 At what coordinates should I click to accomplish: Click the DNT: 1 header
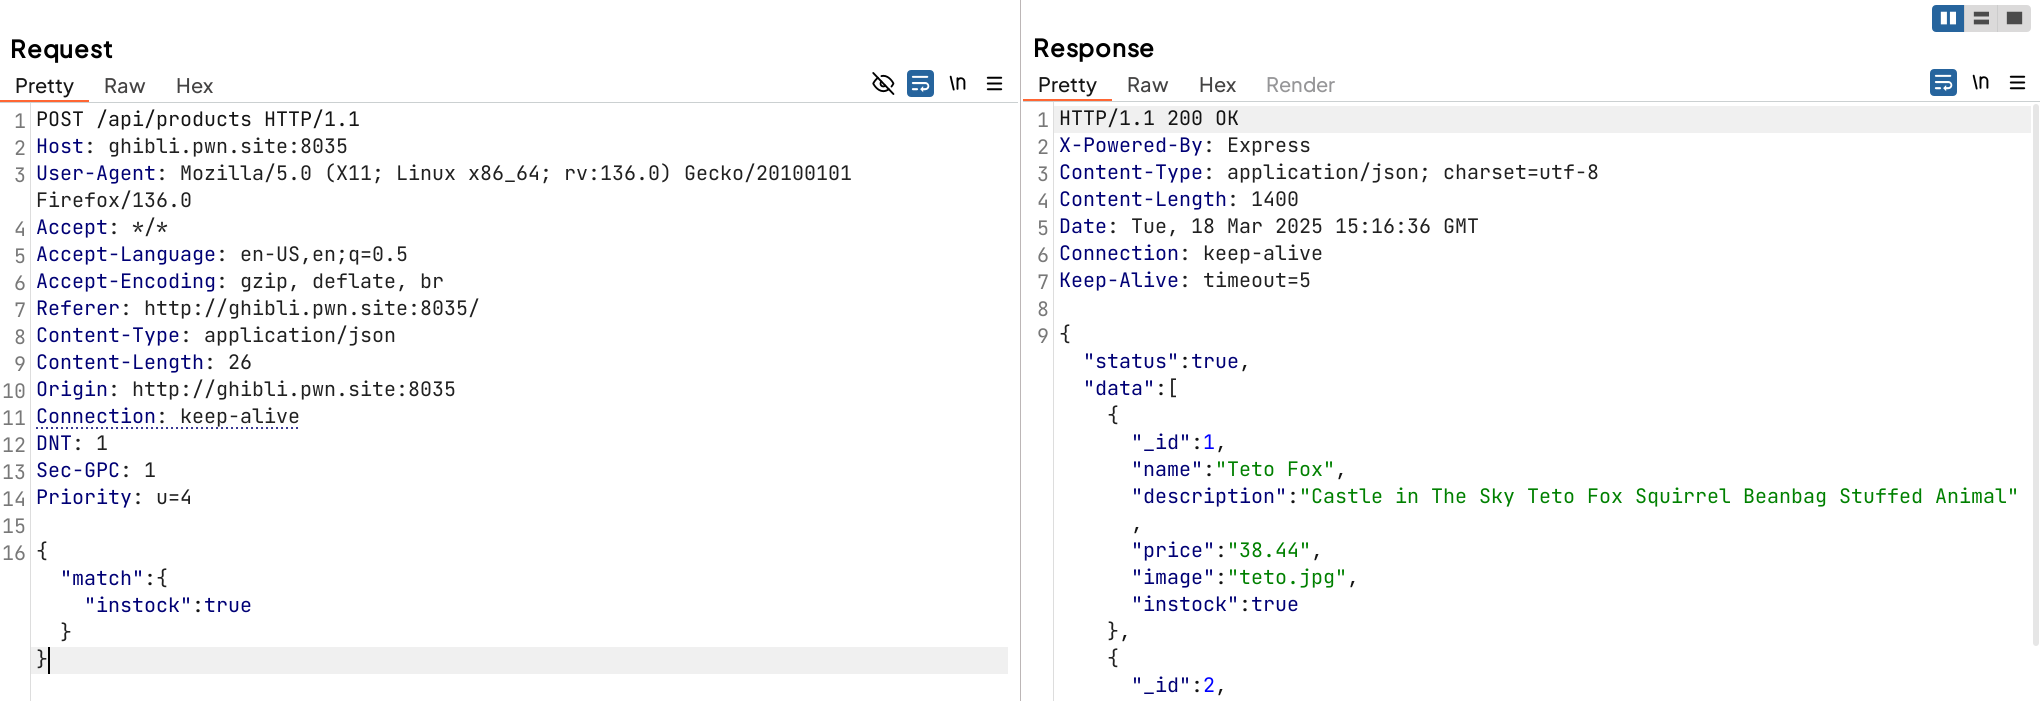click(72, 443)
